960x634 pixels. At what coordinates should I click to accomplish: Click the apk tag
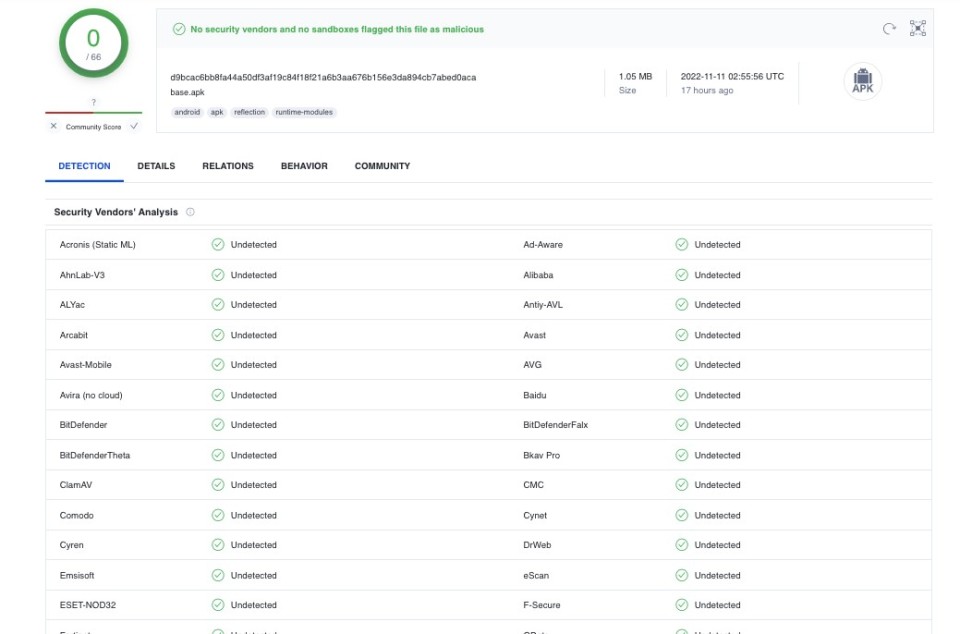click(x=217, y=112)
